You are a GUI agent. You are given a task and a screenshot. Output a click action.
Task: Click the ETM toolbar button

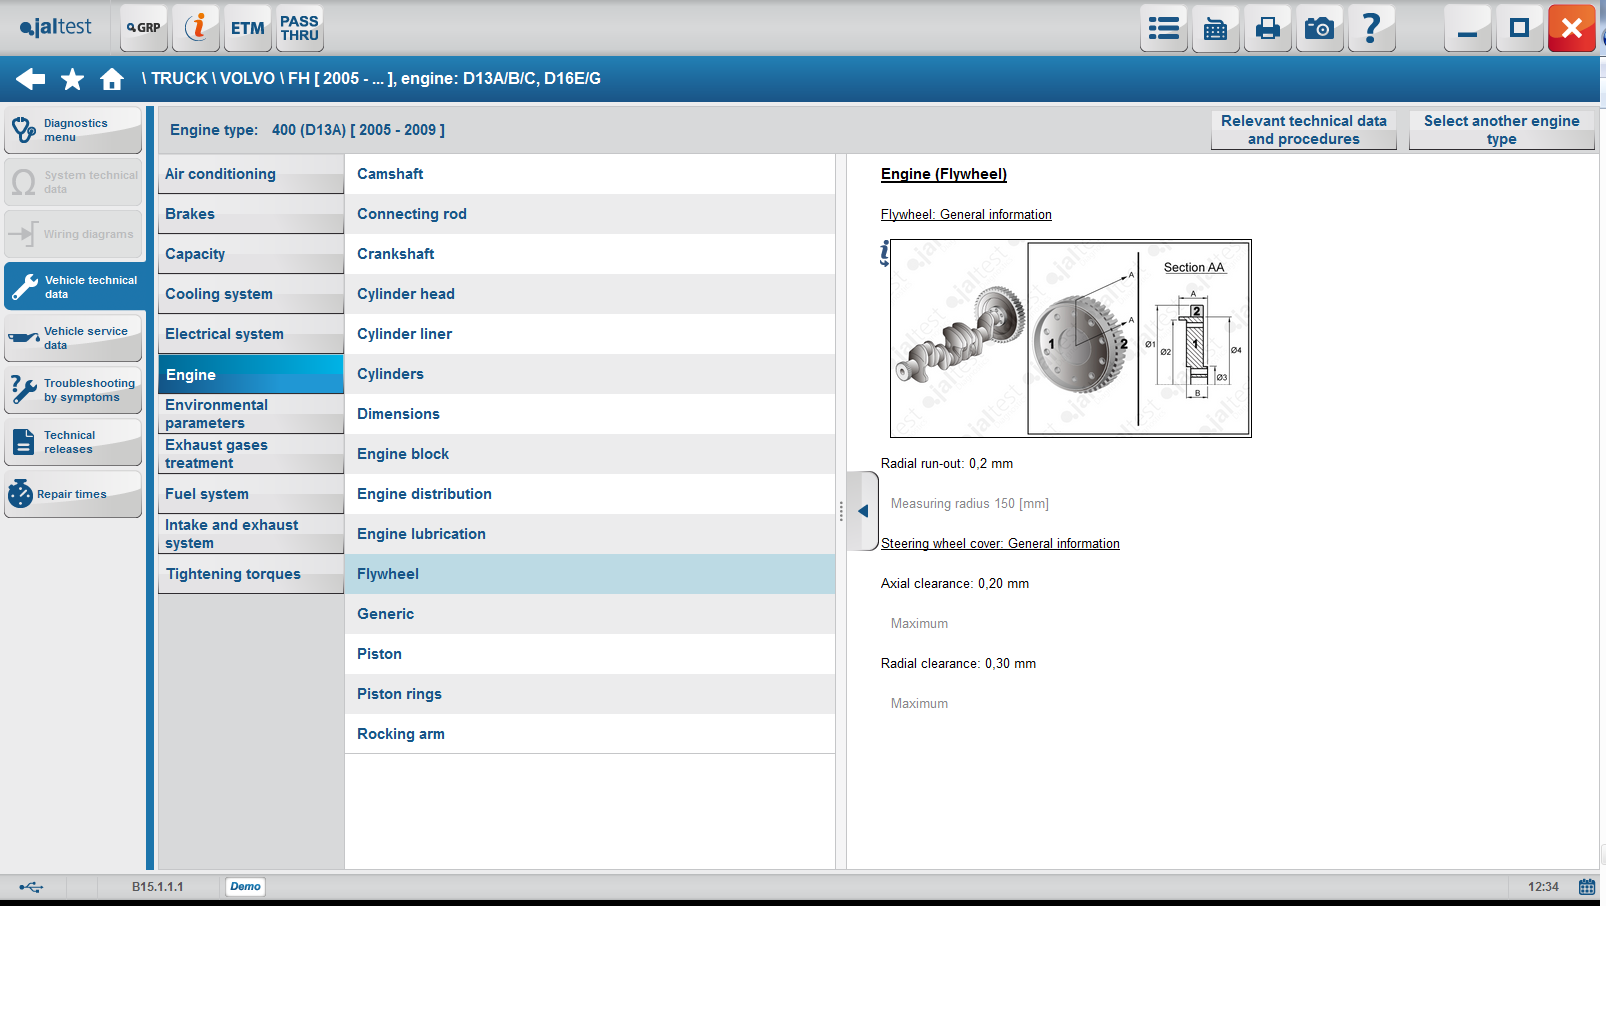(x=247, y=28)
